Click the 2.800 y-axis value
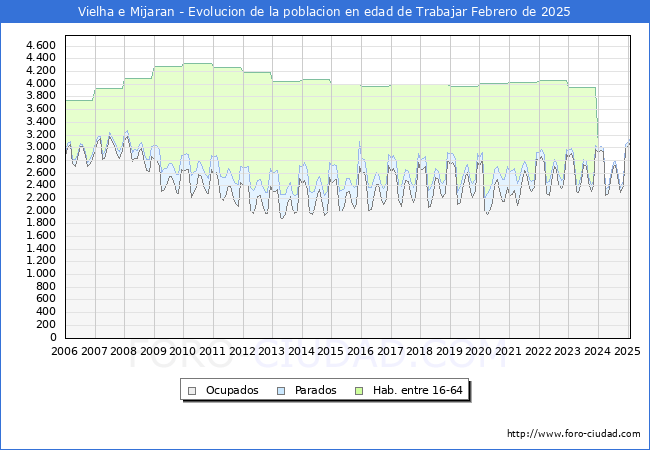This screenshot has height=450, width=650. click(41, 160)
